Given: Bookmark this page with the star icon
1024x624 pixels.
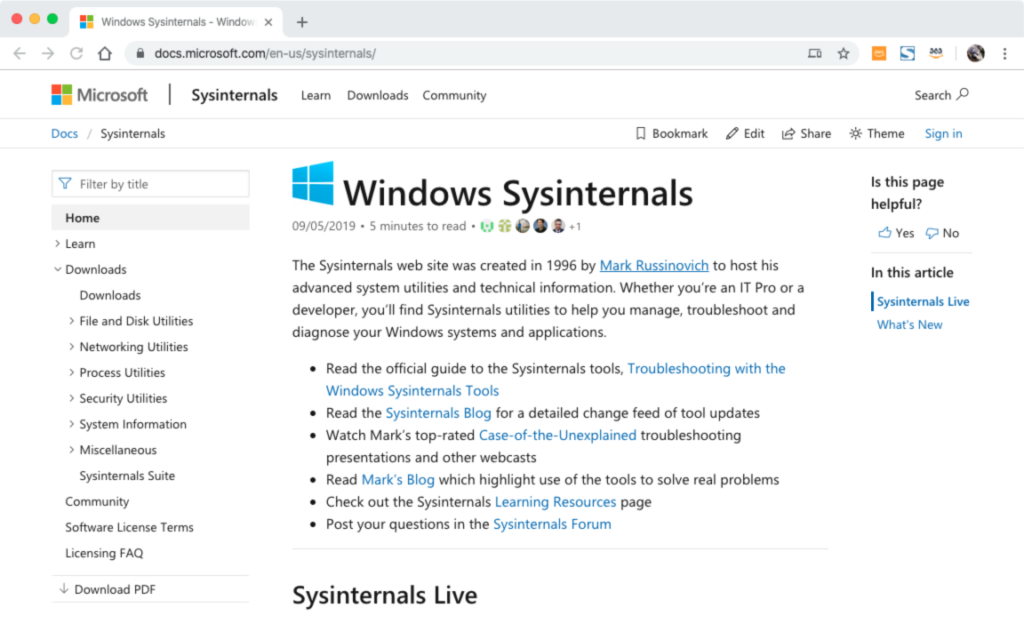Looking at the screenshot, I should pyautogui.click(x=843, y=54).
